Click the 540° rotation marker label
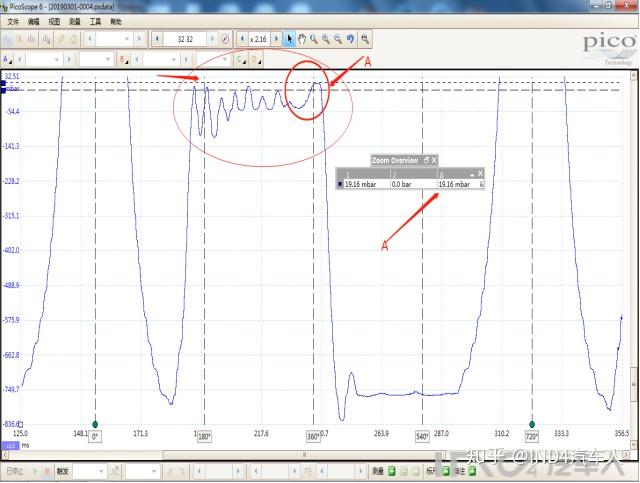Viewport: 640px width, 483px height. [422, 437]
